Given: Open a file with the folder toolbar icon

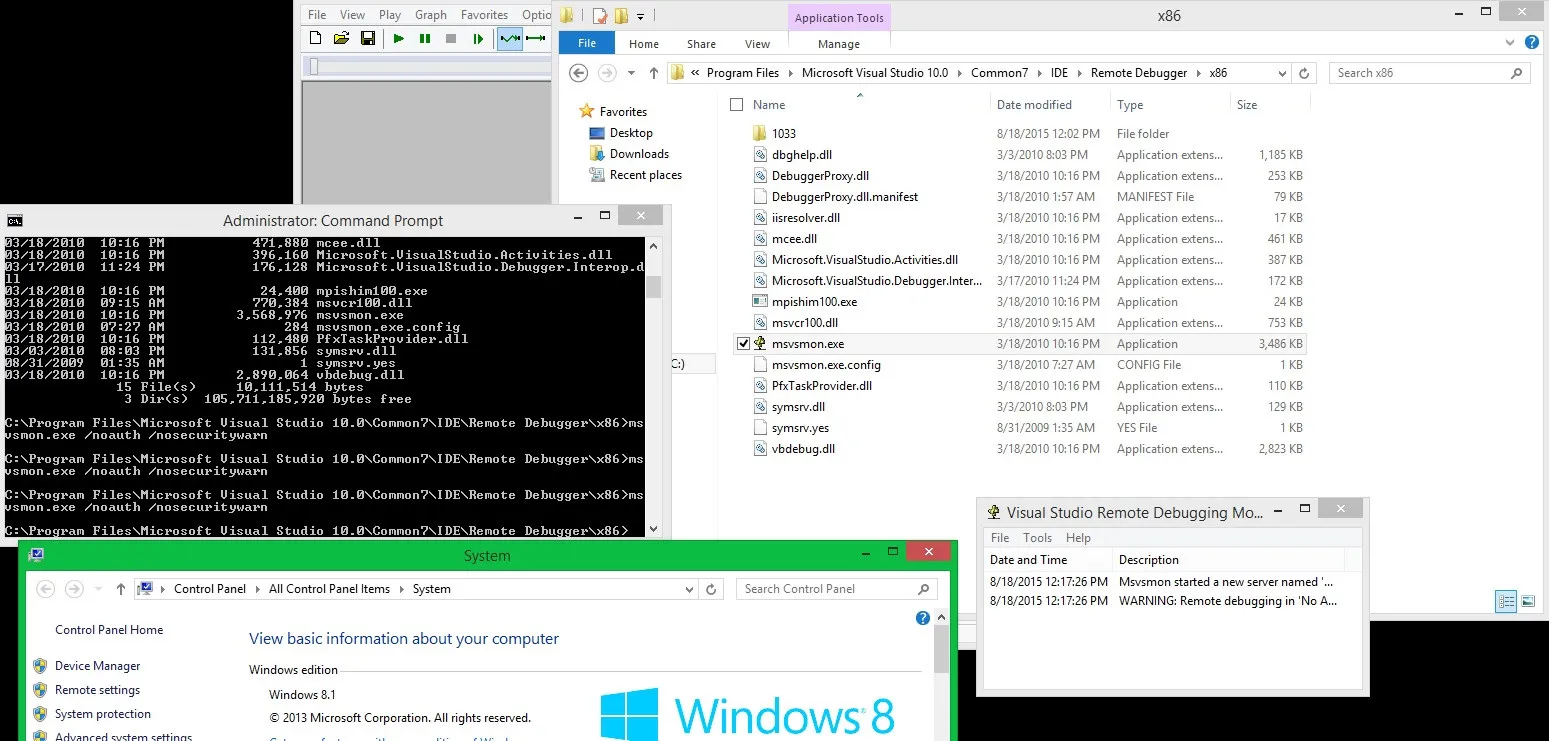Looking at the screenshot, I should (x=342, y=39).
